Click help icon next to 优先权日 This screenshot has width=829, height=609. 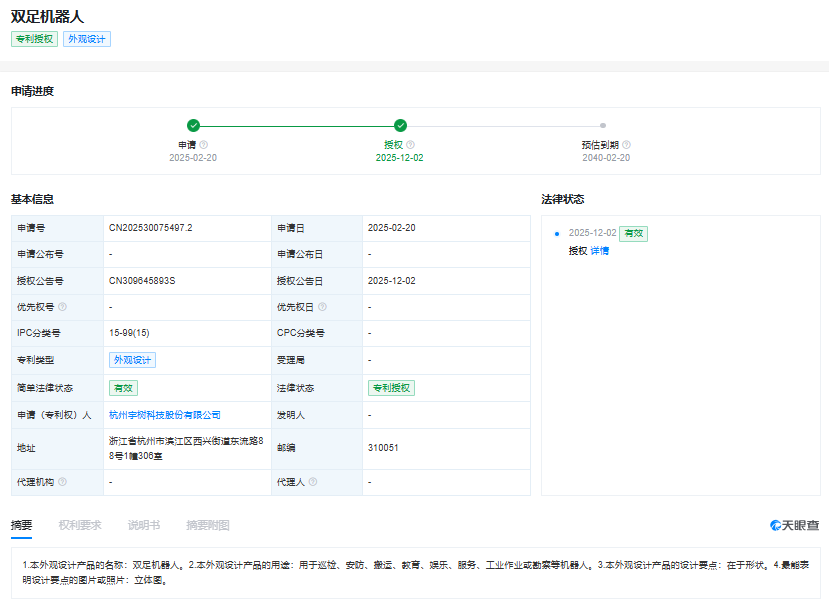pos(323,307)
